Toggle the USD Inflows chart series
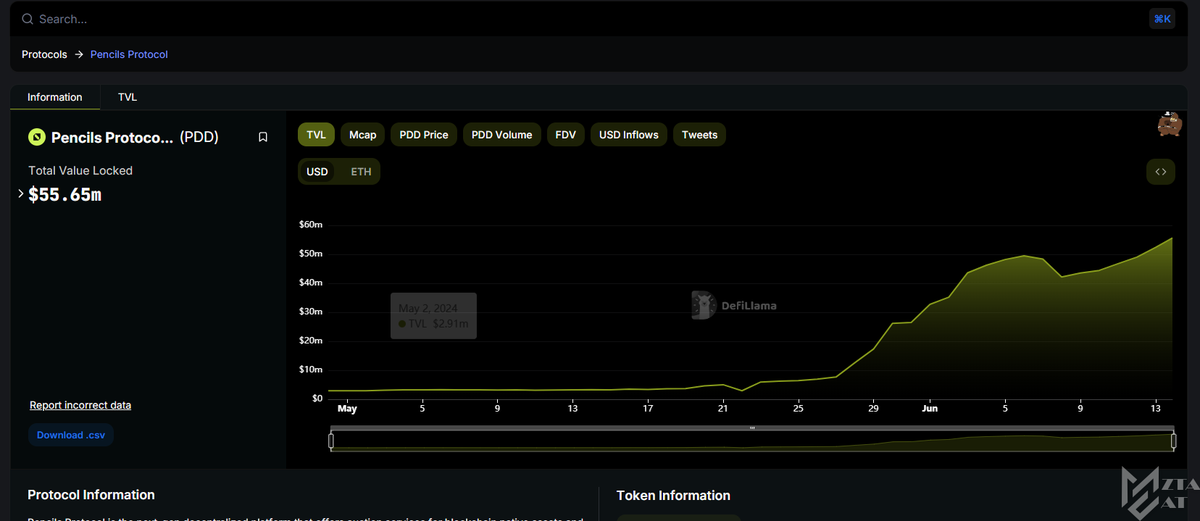This screenshot has height=521, width=1200. 629,135
